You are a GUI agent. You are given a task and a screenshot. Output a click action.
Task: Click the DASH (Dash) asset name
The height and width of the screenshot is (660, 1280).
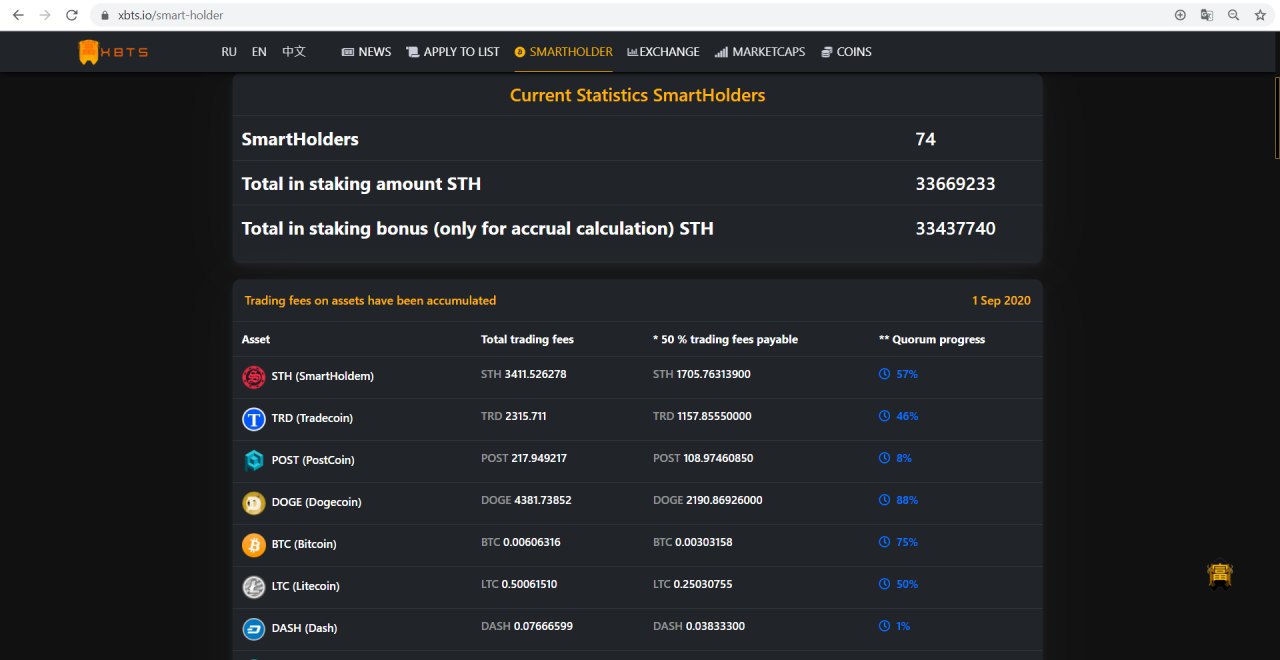(304, 628)
